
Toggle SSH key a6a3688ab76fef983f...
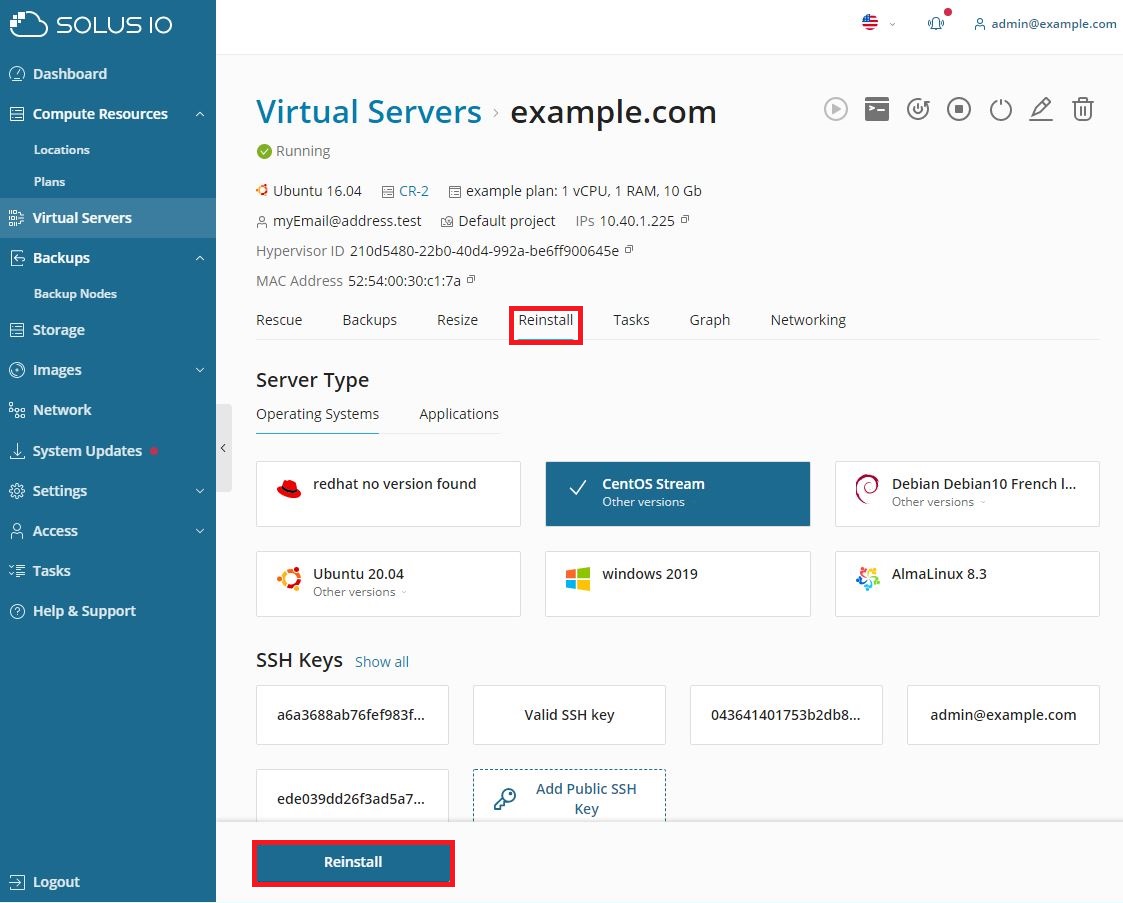tap(352, 715)
